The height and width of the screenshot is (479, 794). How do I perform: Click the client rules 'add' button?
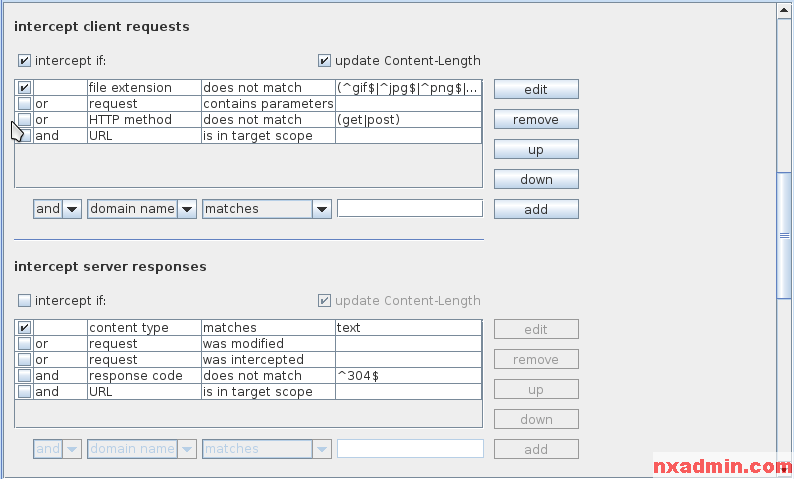[536, 210]
